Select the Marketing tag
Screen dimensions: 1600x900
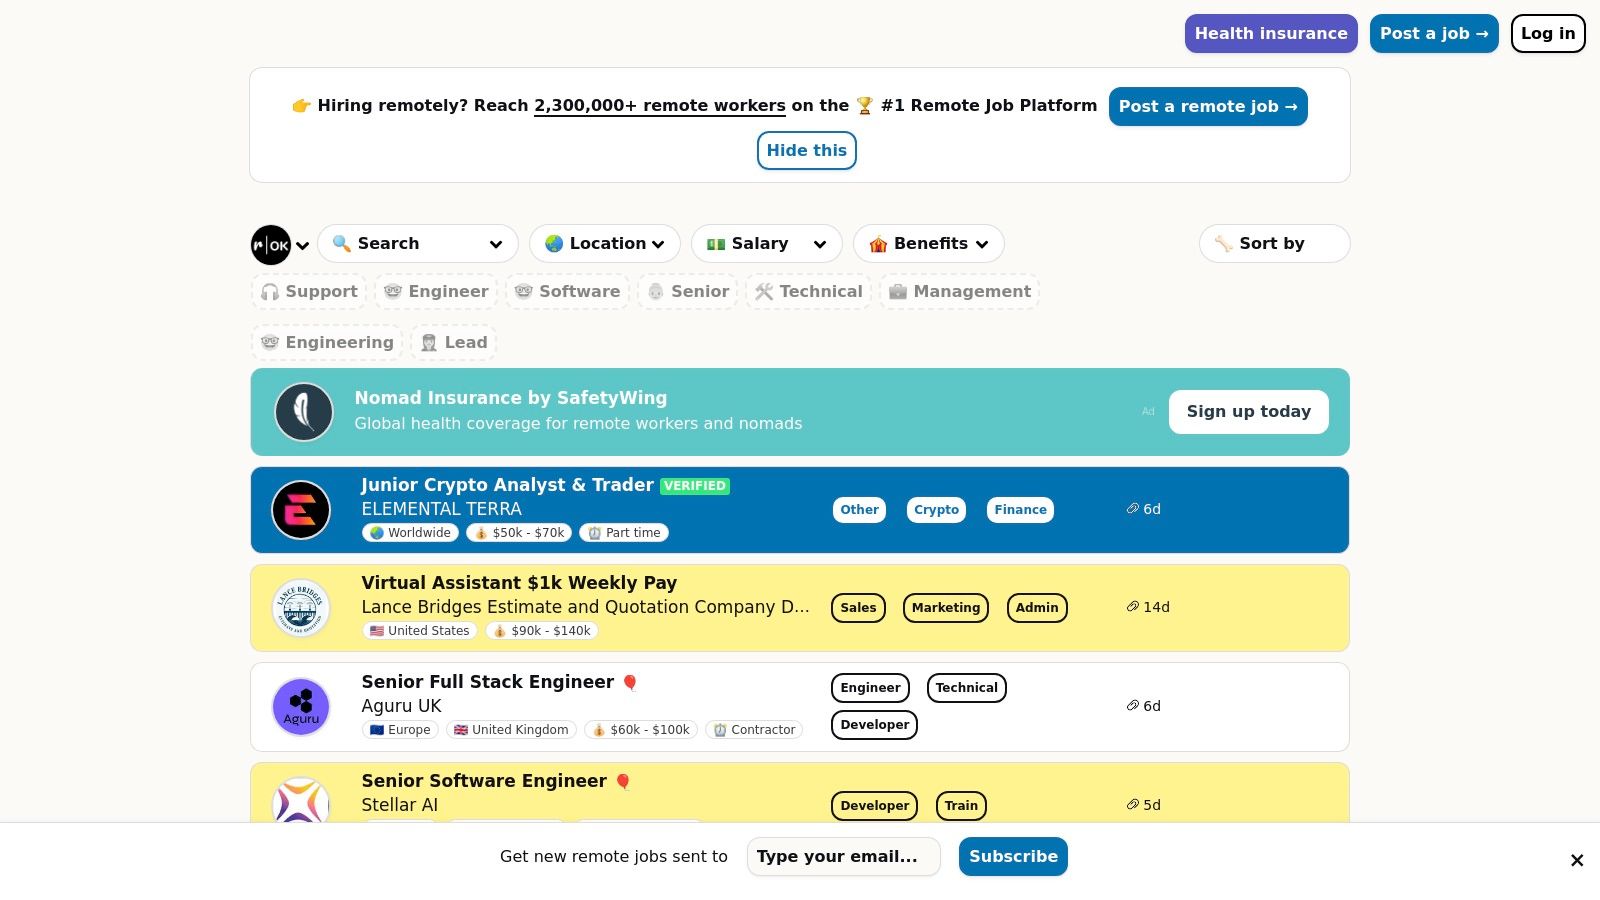pos(946,608)
